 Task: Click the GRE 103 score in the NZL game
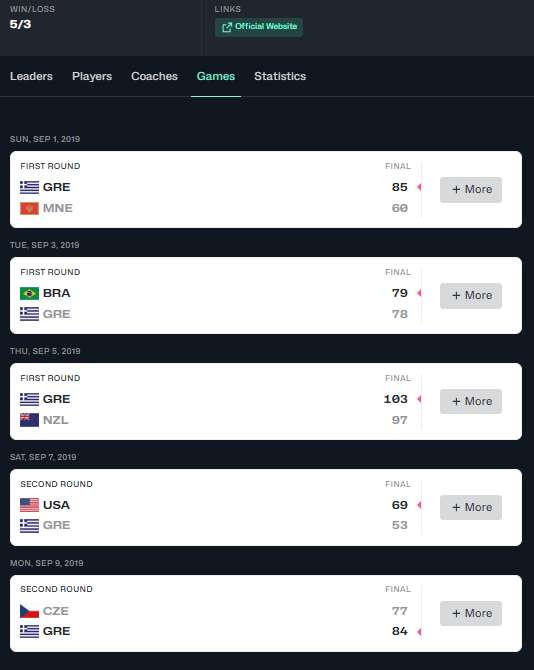pyautogui.click(x=396, y=399)
